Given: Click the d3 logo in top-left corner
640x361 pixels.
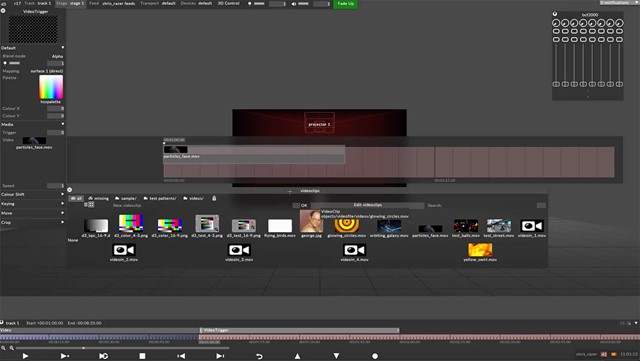Looking at the screenshot, I should [4, 3].
